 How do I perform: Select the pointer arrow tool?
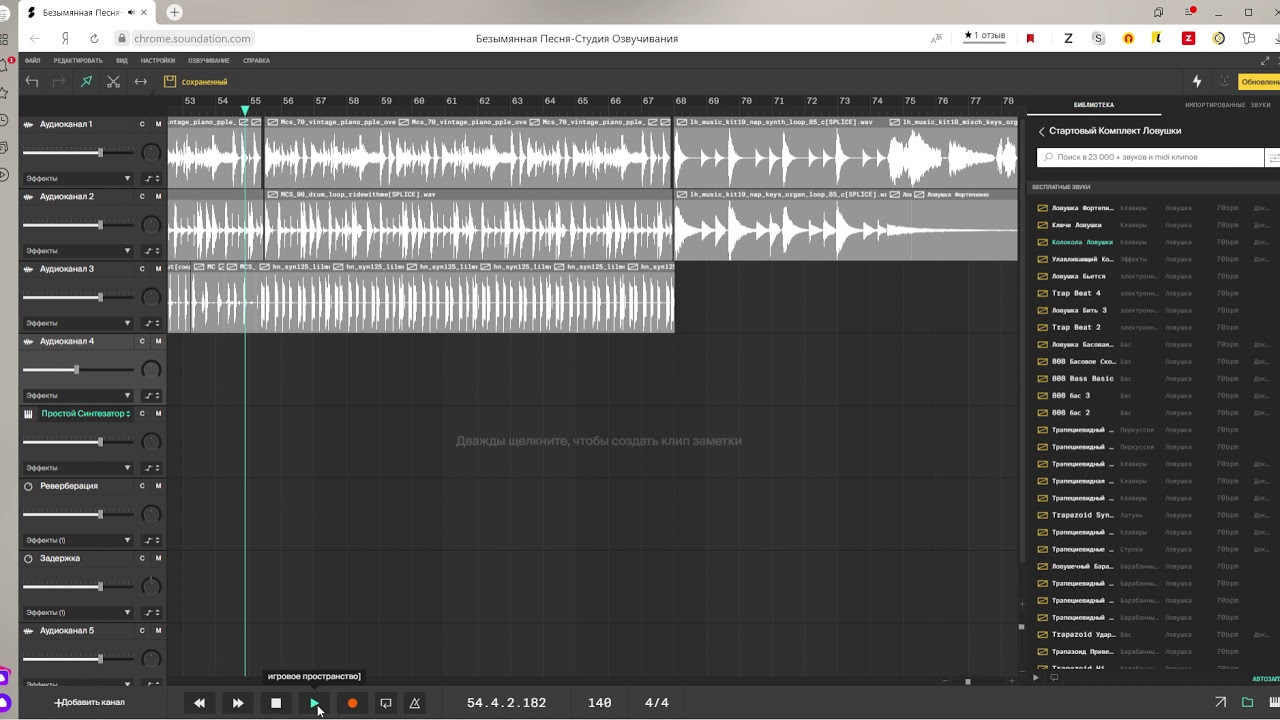[86, 82]
